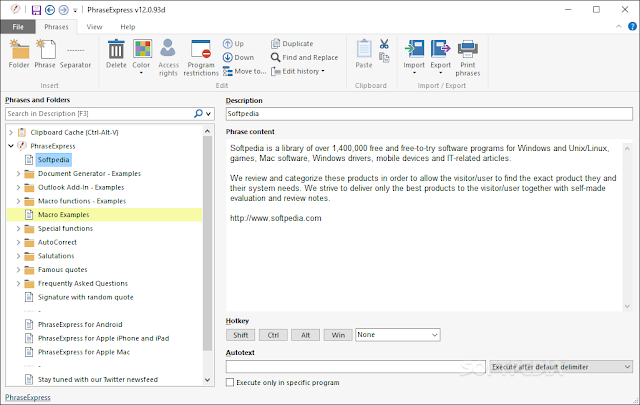Select PhraseExpress for Apple Mac
The width and height of the screenshot is (640, 405).
click(x=84, y=352)
